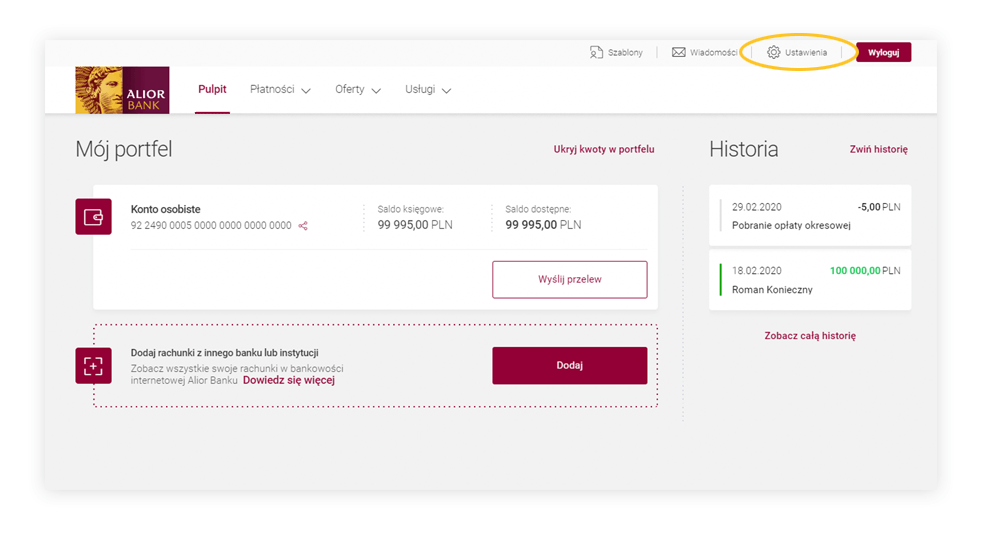990x540 pixels.
Task: Click the add-account scan icon
Action: click(x=93, y=366)
